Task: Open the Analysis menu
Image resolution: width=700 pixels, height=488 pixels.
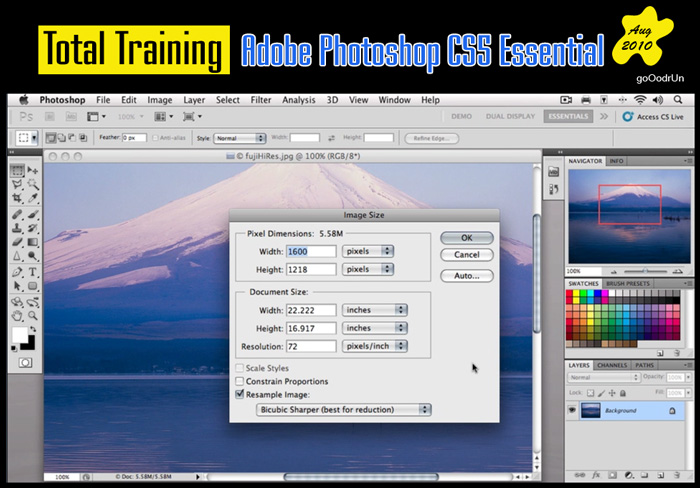Action: pyautogui.click(x=299, y=100)
